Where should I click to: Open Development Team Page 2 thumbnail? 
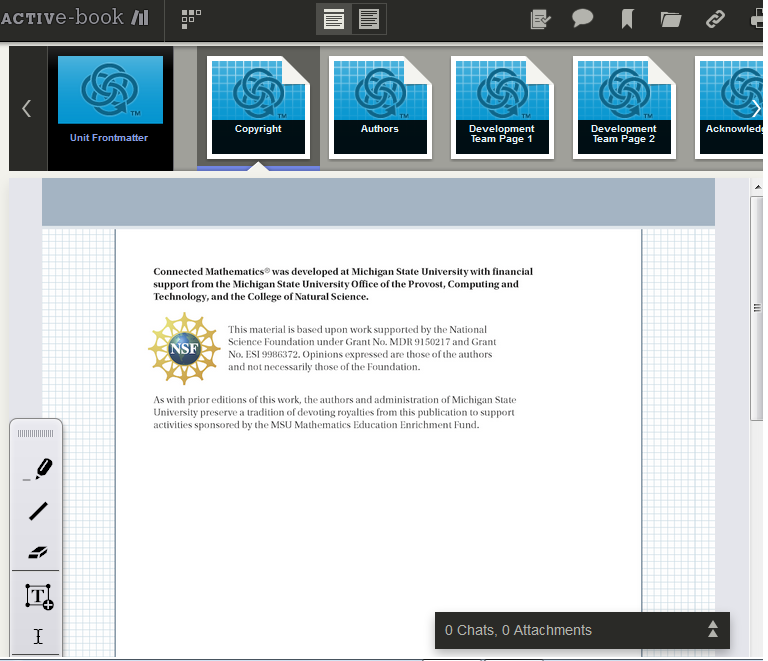point(624,108)
